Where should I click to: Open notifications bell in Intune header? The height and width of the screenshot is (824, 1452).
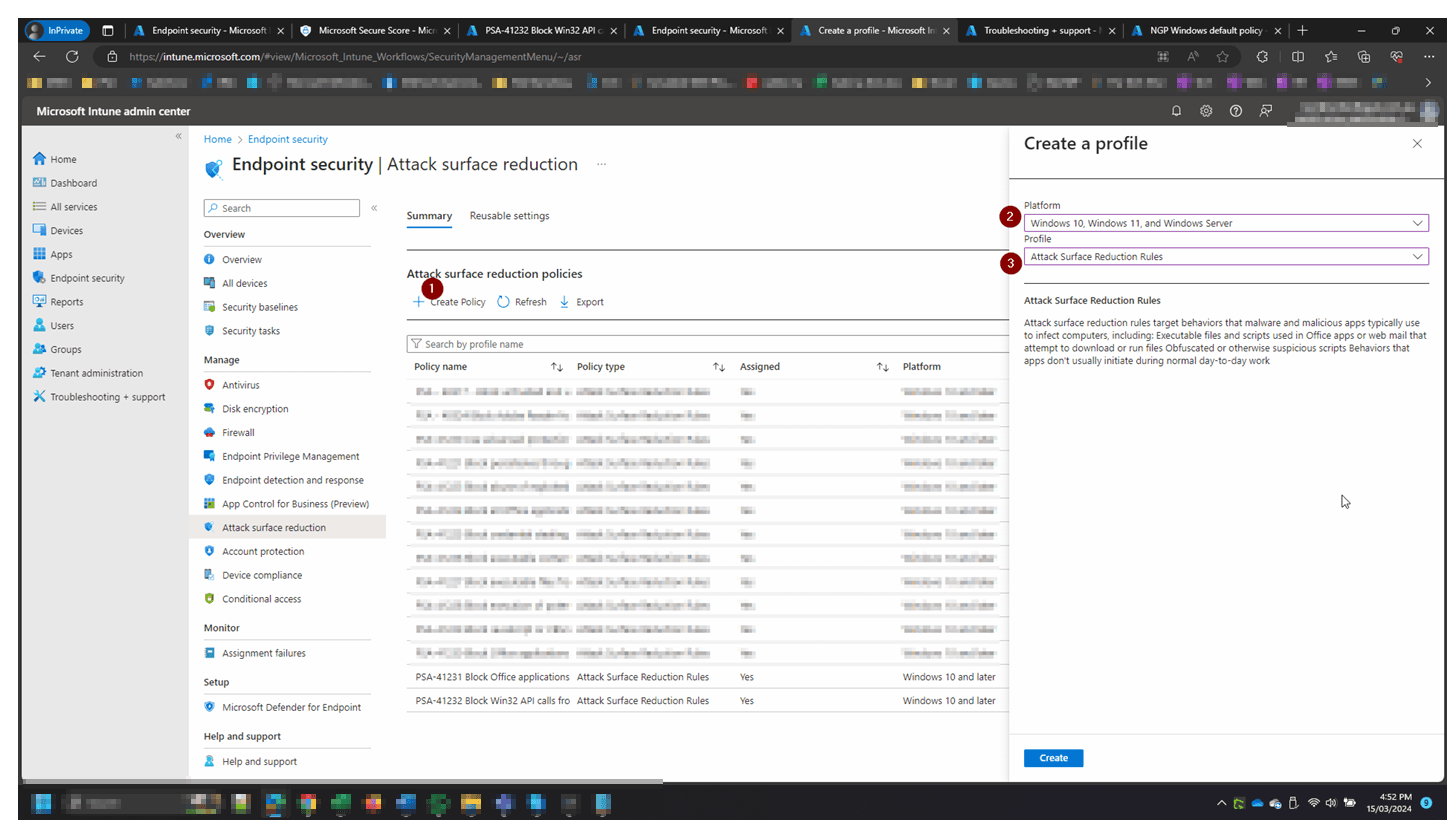(1177, 111)
